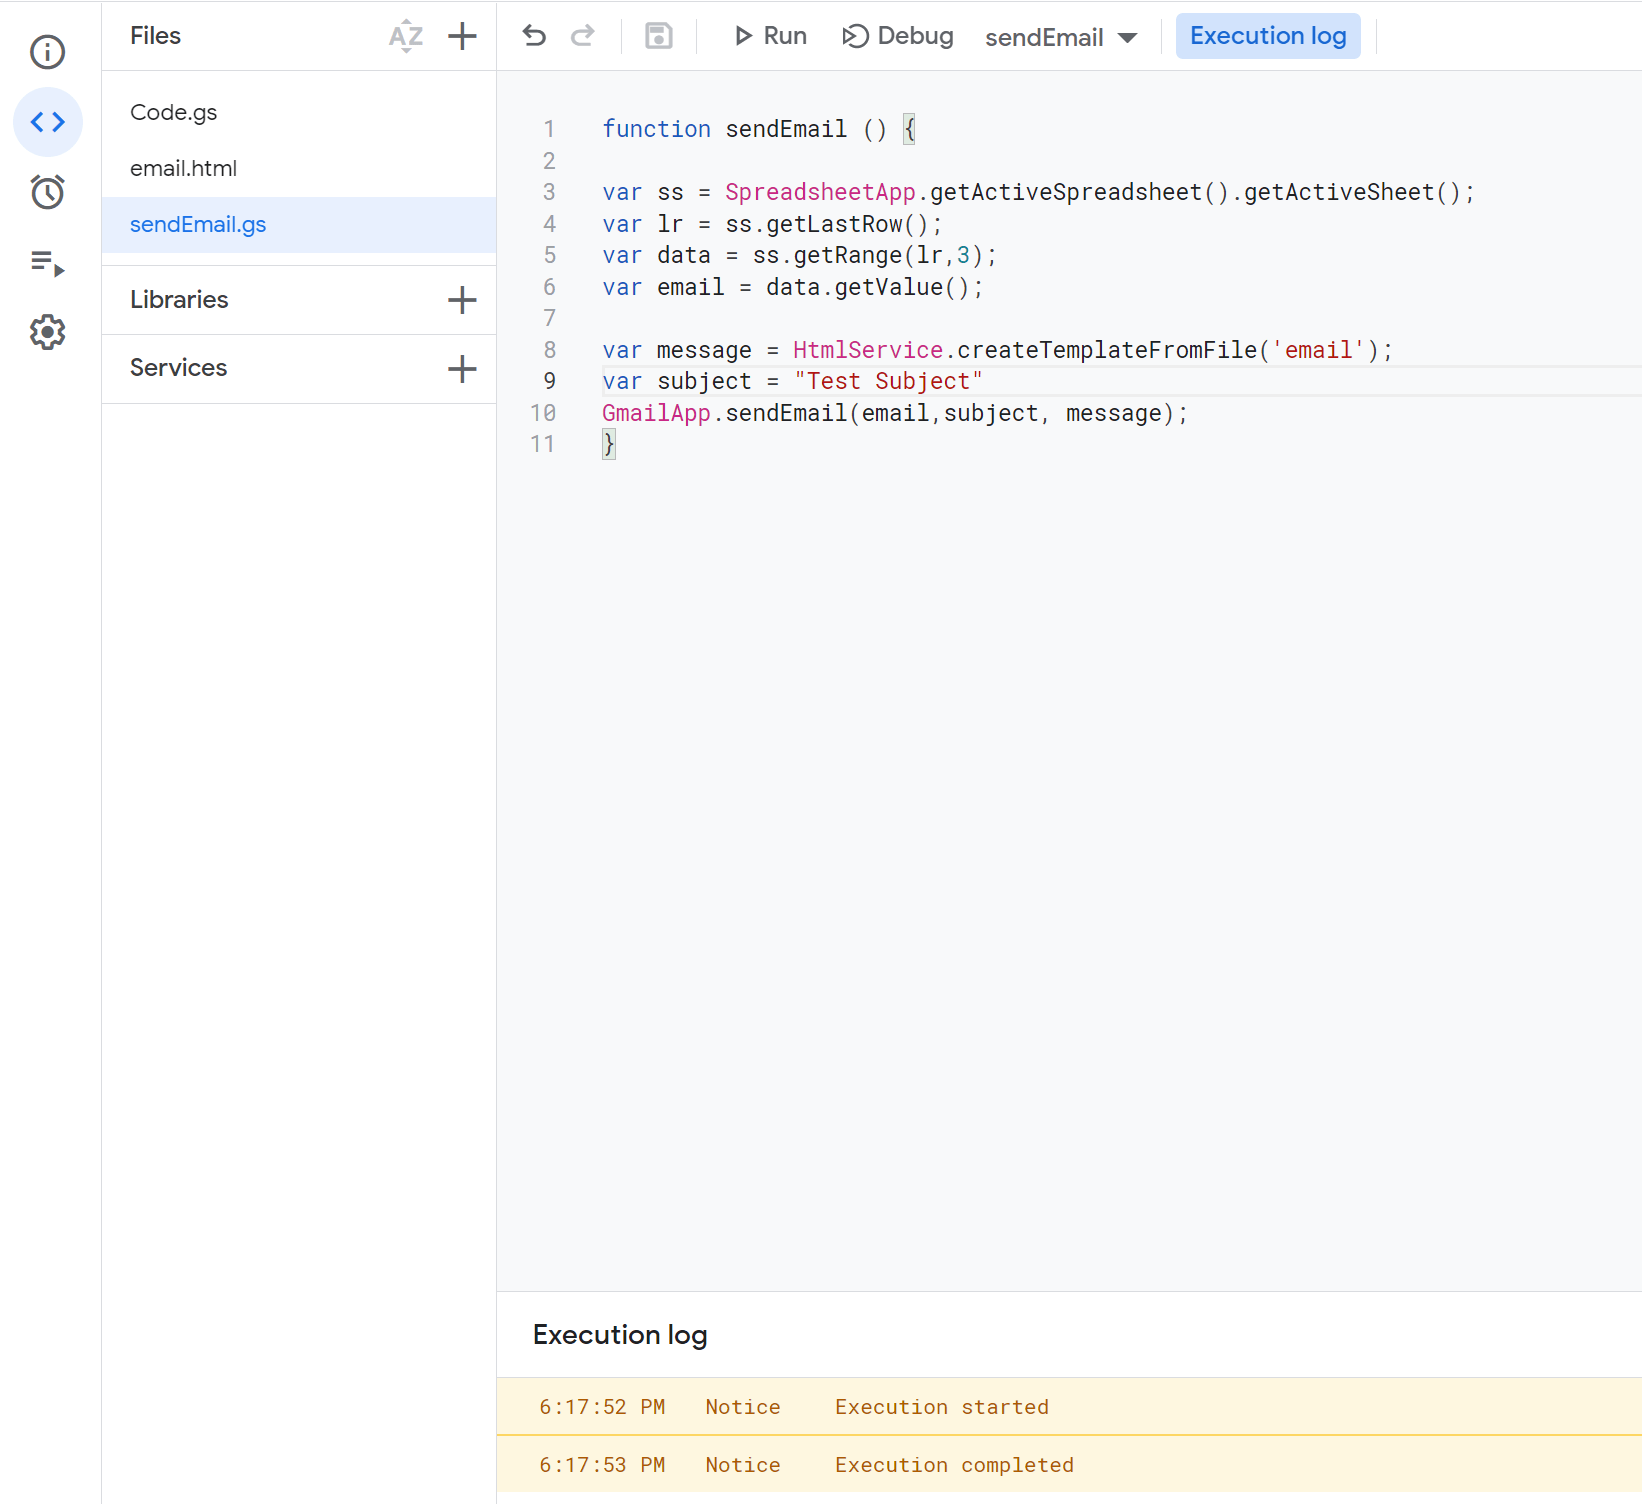Save the project with disk icon
This screenshot has height=1504, width=1642.
point(658,37)
